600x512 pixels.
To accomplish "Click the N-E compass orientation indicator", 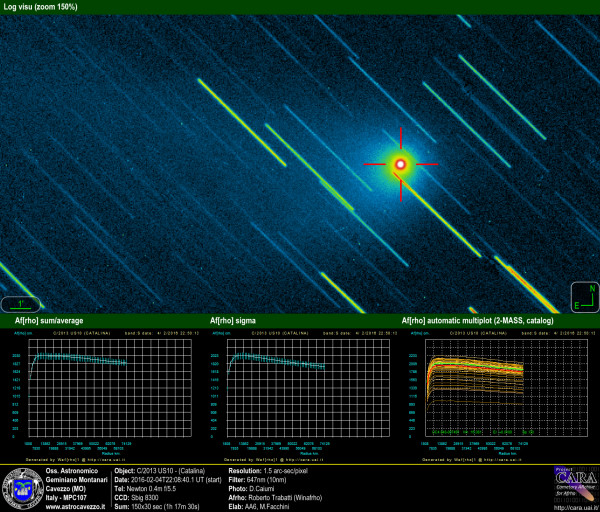I will pos(584,297).
